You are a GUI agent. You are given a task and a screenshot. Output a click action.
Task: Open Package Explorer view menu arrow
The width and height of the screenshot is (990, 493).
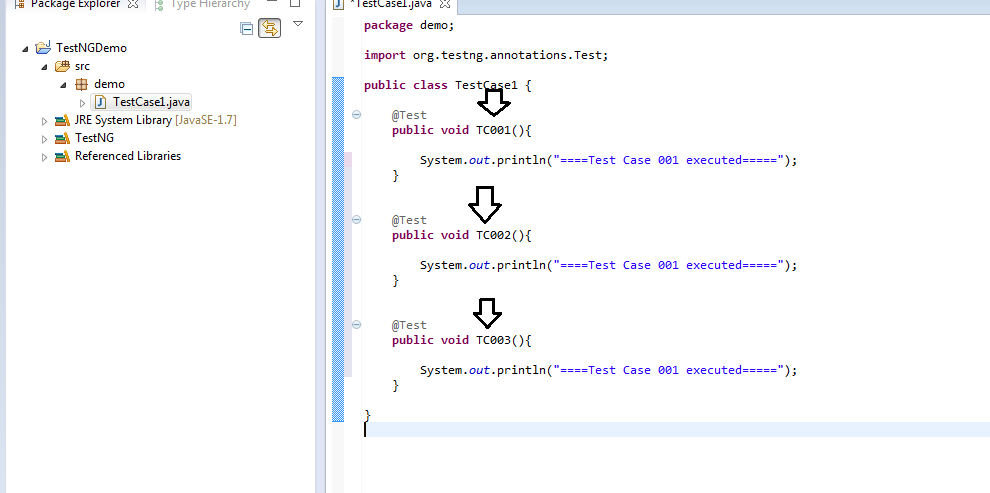click(299, 24)
